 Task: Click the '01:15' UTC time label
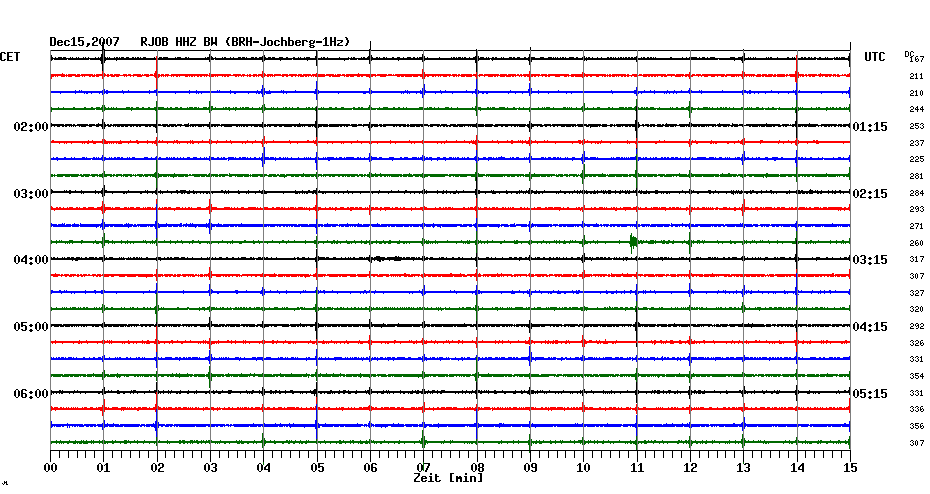click(x=870, y=127)
